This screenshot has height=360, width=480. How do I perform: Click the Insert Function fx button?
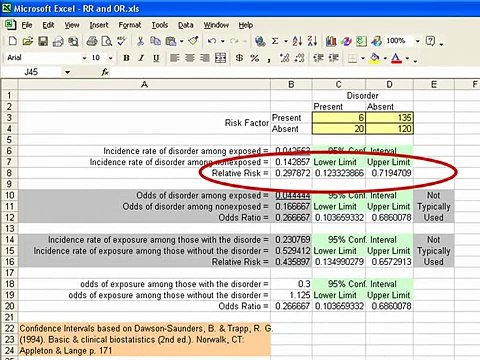pyautogui.click(x=105, y=72)
